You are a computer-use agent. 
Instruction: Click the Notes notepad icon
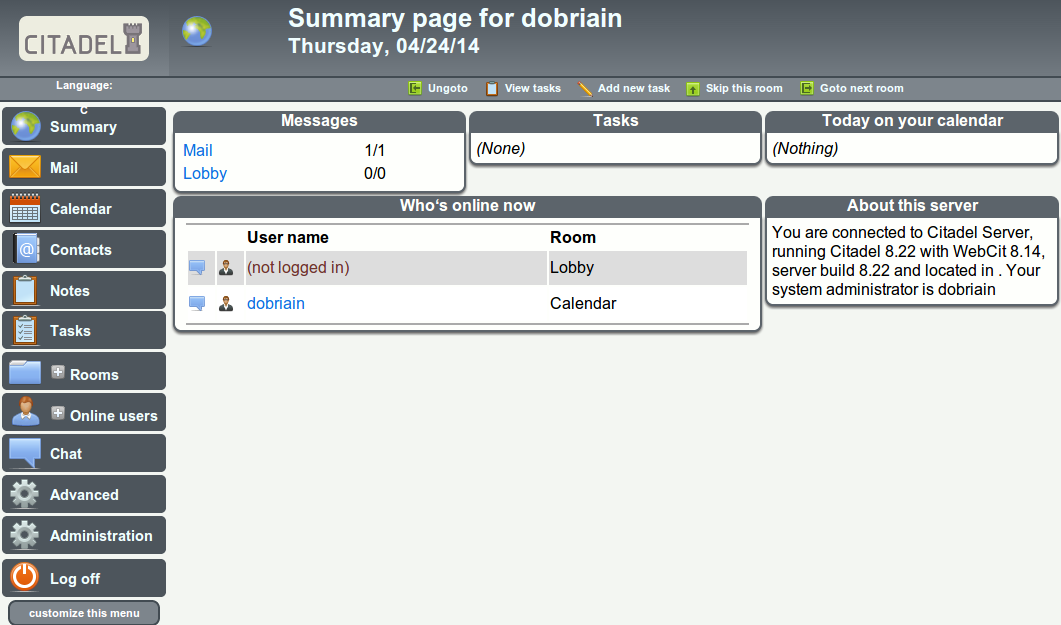[25, 290]
